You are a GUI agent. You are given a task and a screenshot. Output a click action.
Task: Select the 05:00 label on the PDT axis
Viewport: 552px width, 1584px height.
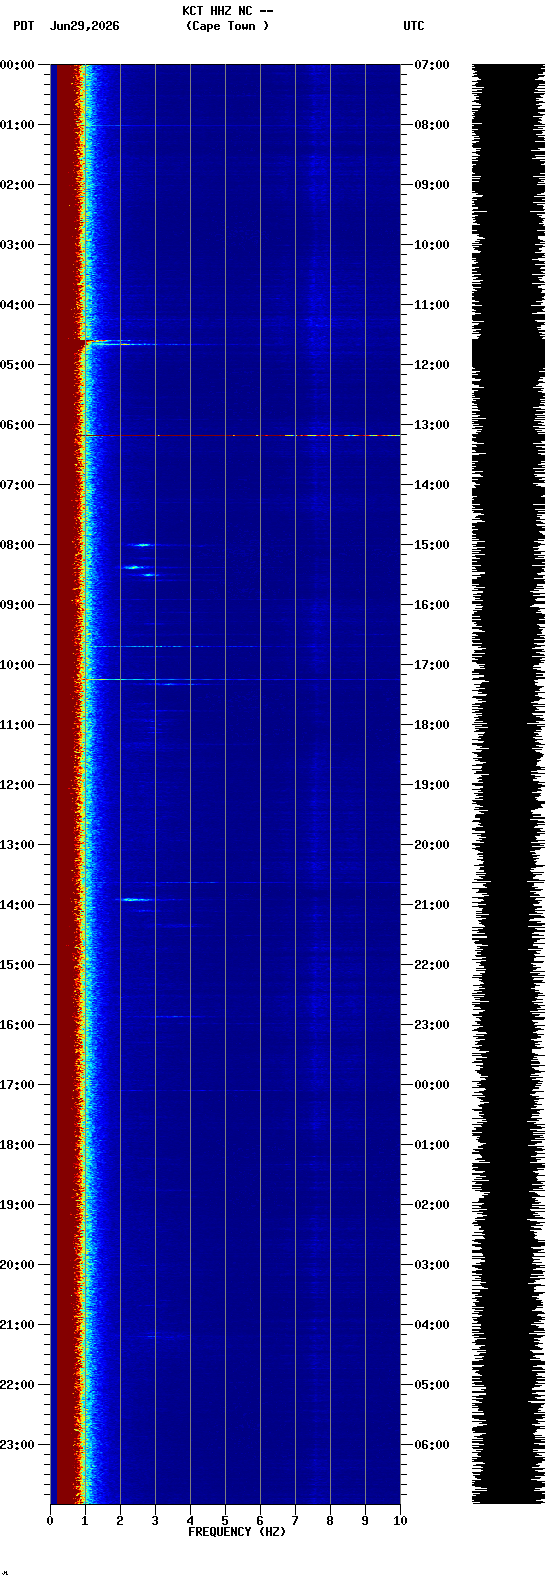17,365
